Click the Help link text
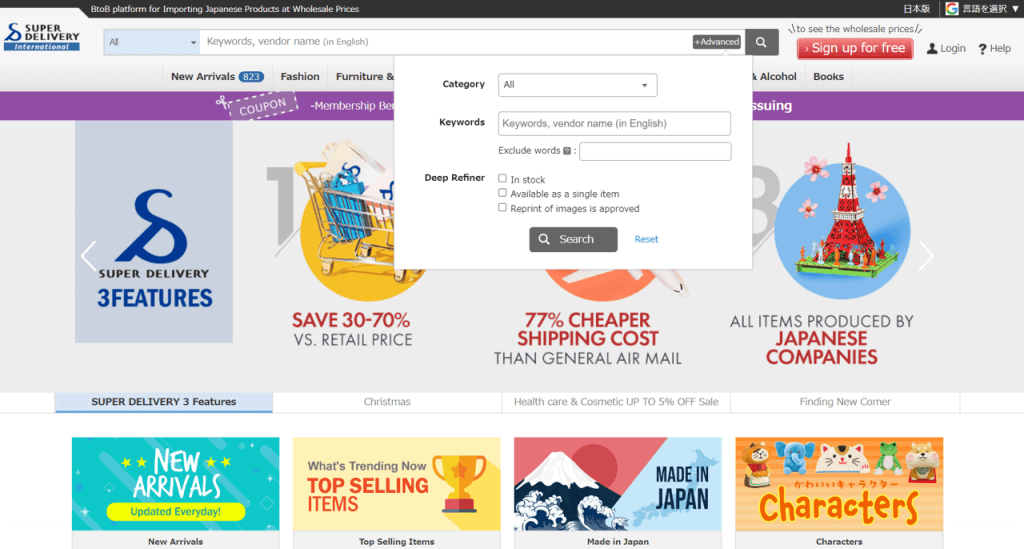 [1000, 48]
